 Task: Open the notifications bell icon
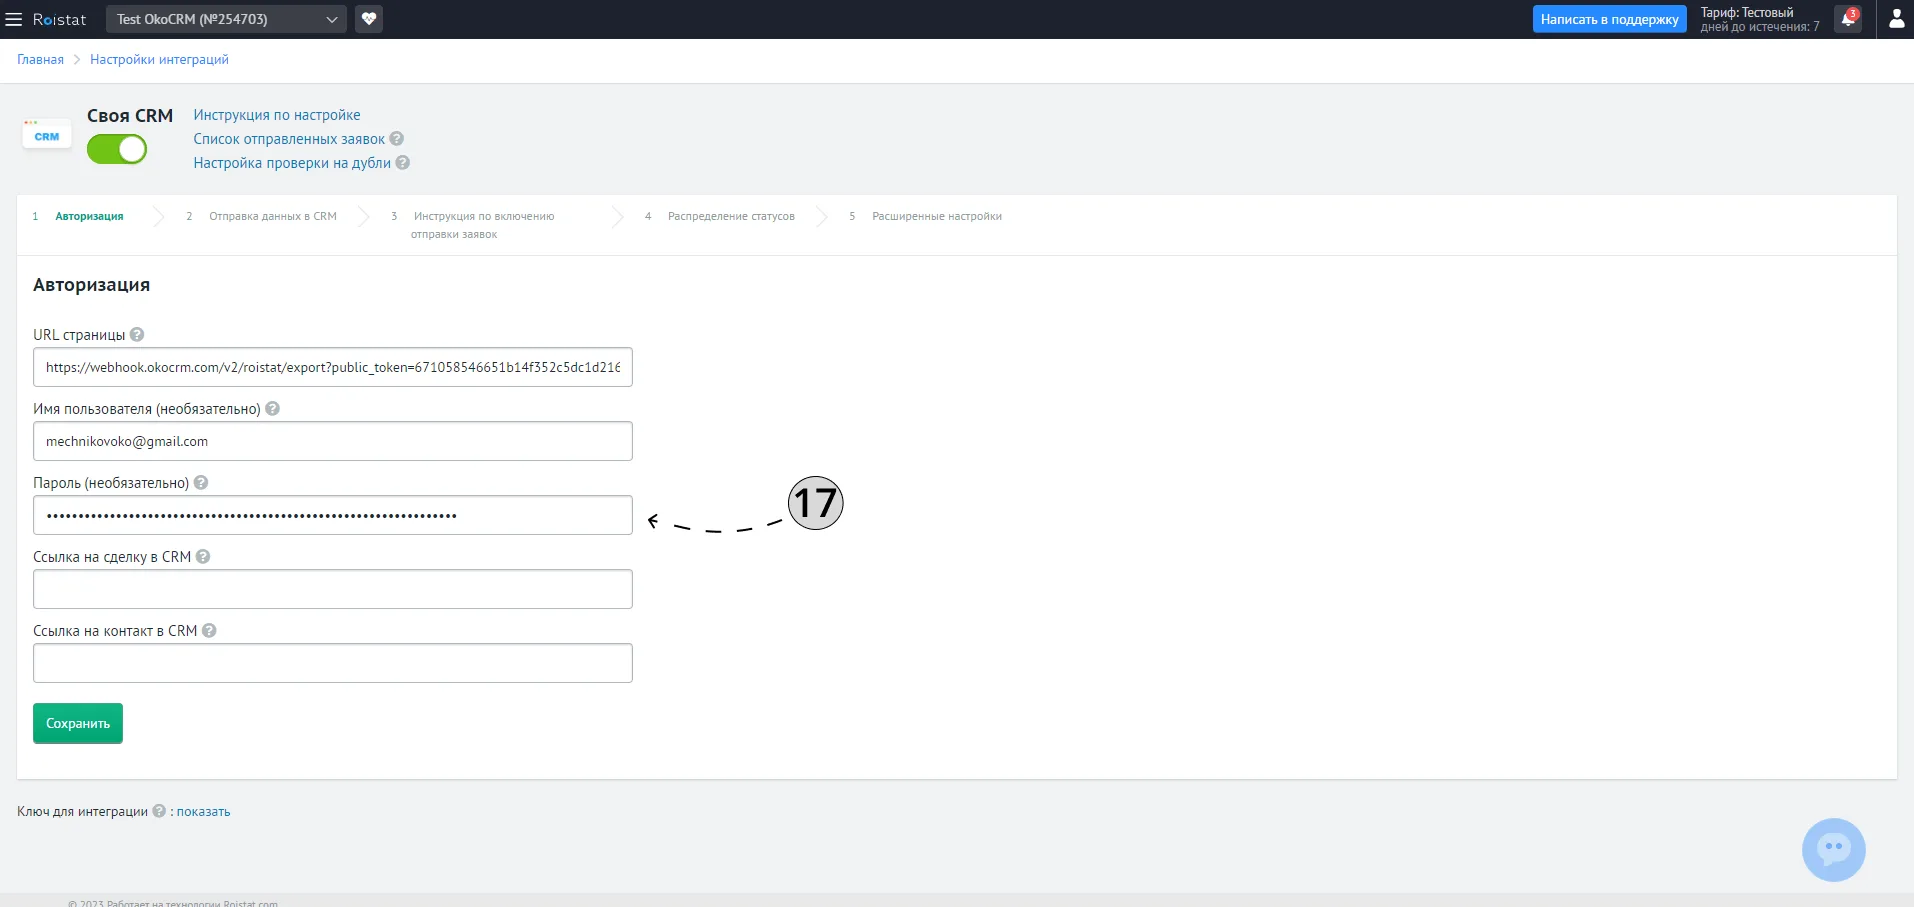coord(1848,19)
